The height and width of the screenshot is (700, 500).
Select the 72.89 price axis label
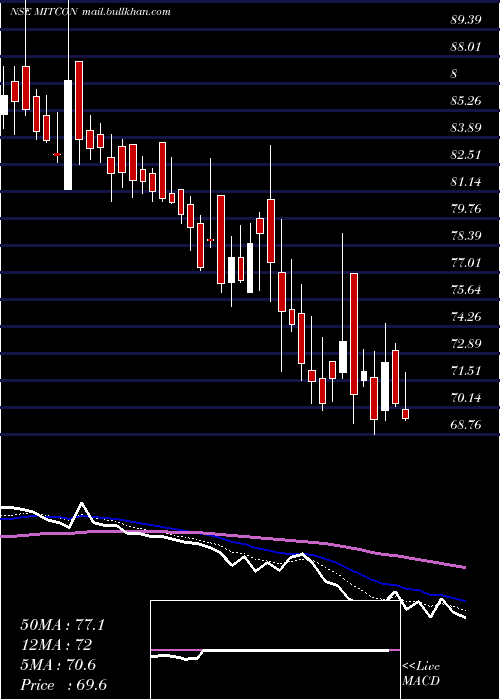click(466, 344)
